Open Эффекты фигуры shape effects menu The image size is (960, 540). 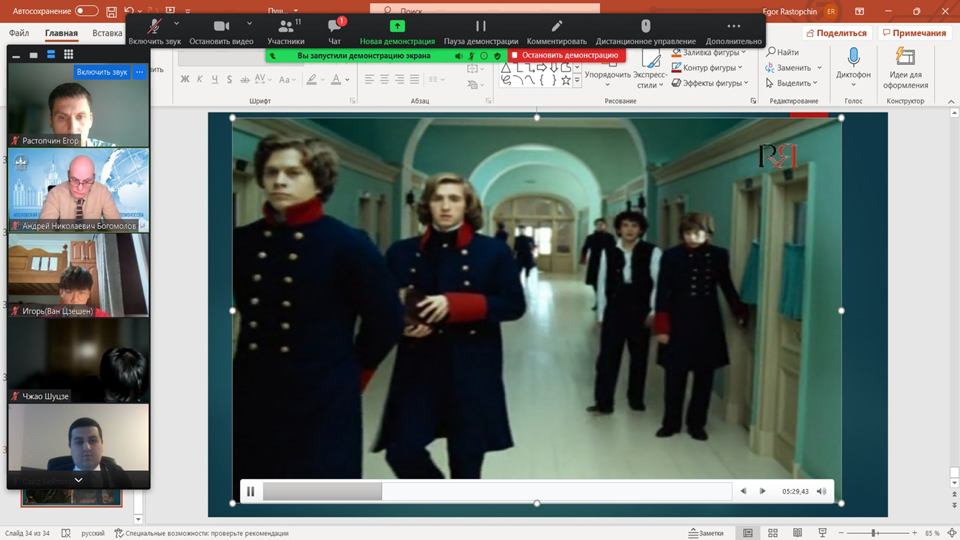point(710,83)
